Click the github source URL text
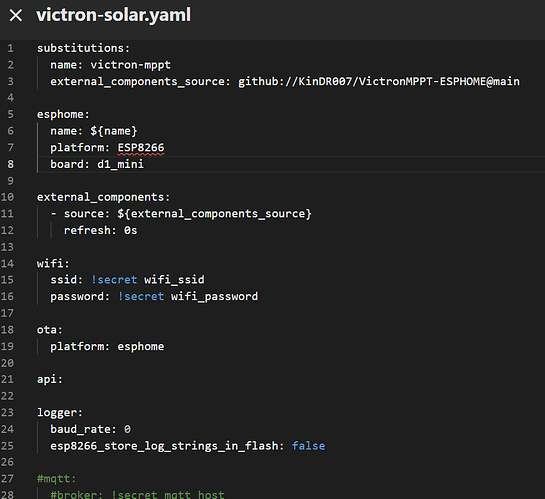The height and width of the screenshot is (499, 545). point(379,81)
